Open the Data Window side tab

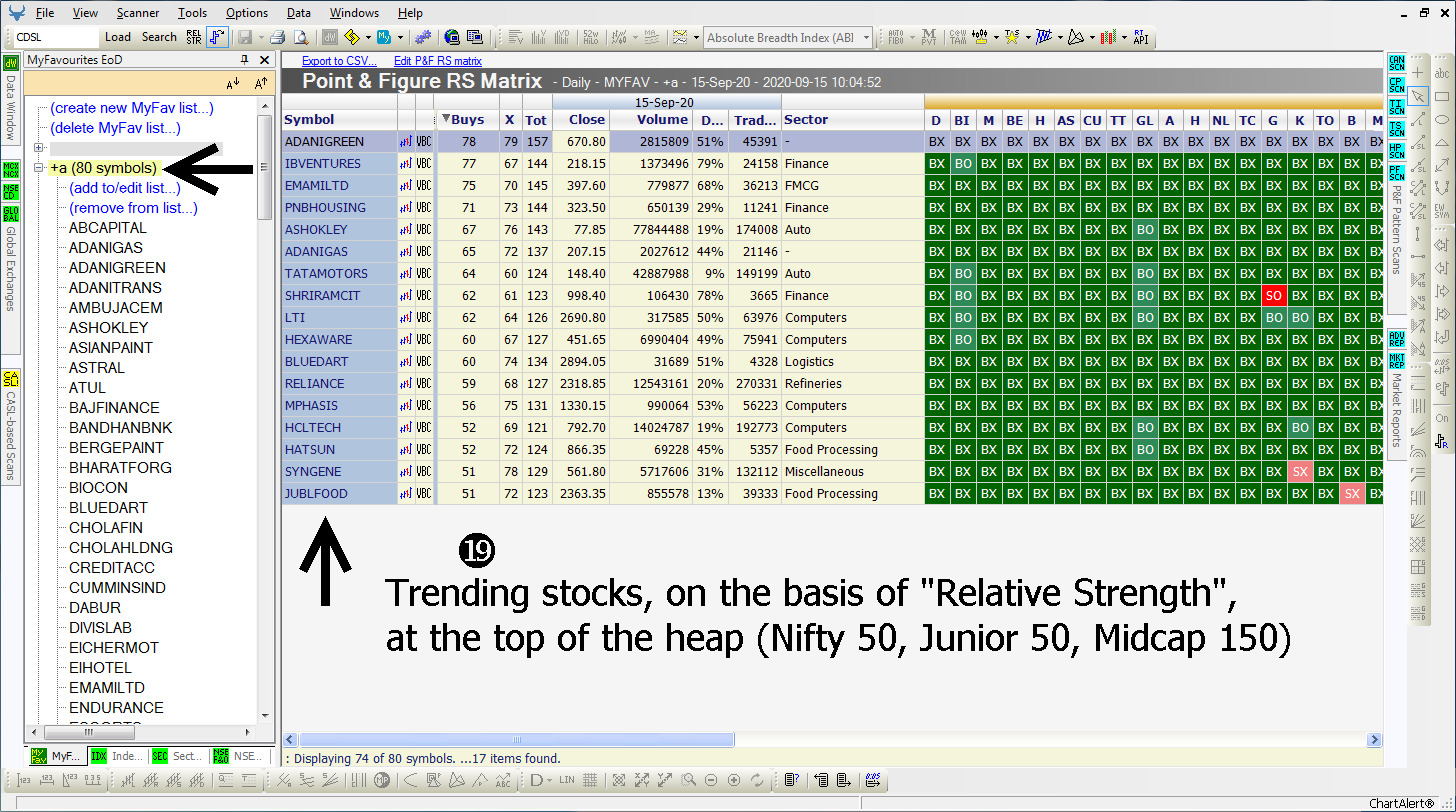point(10,98)
